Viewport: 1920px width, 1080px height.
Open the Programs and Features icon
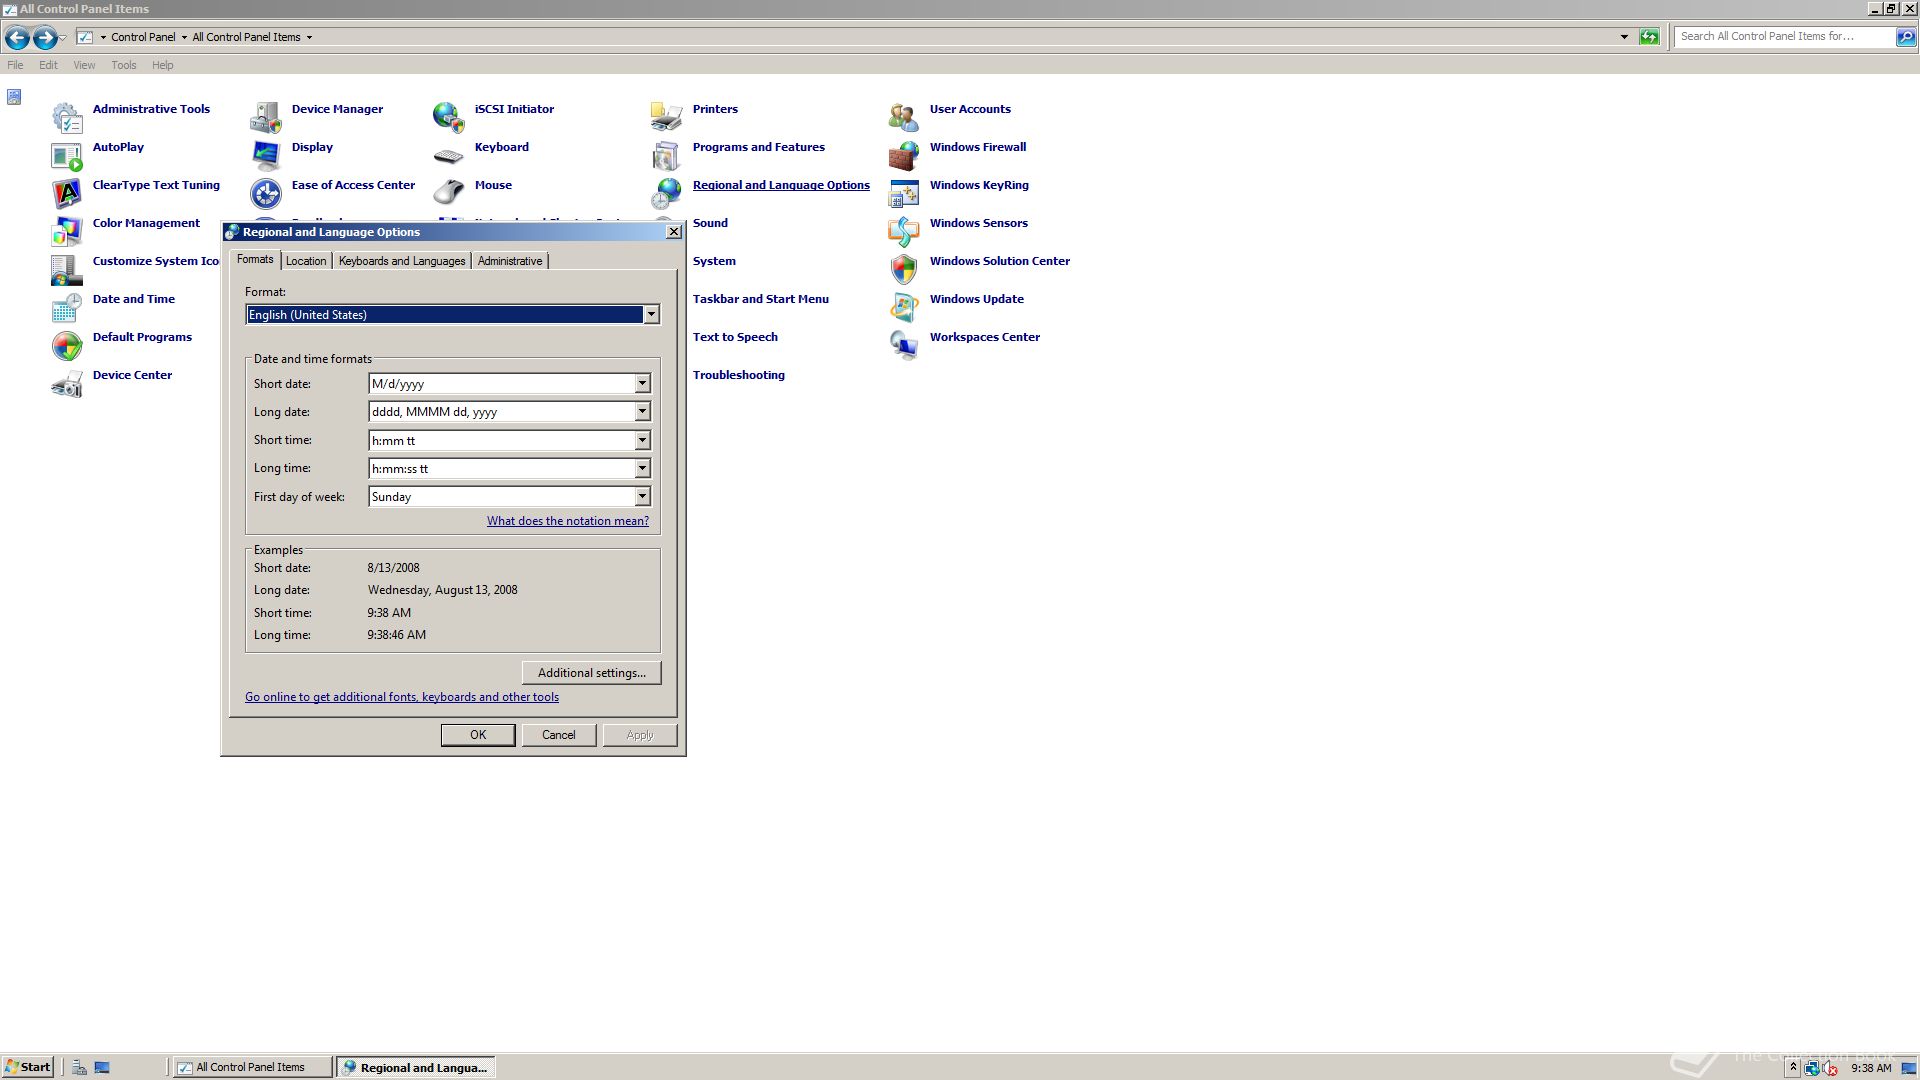[x=666, y=155]
